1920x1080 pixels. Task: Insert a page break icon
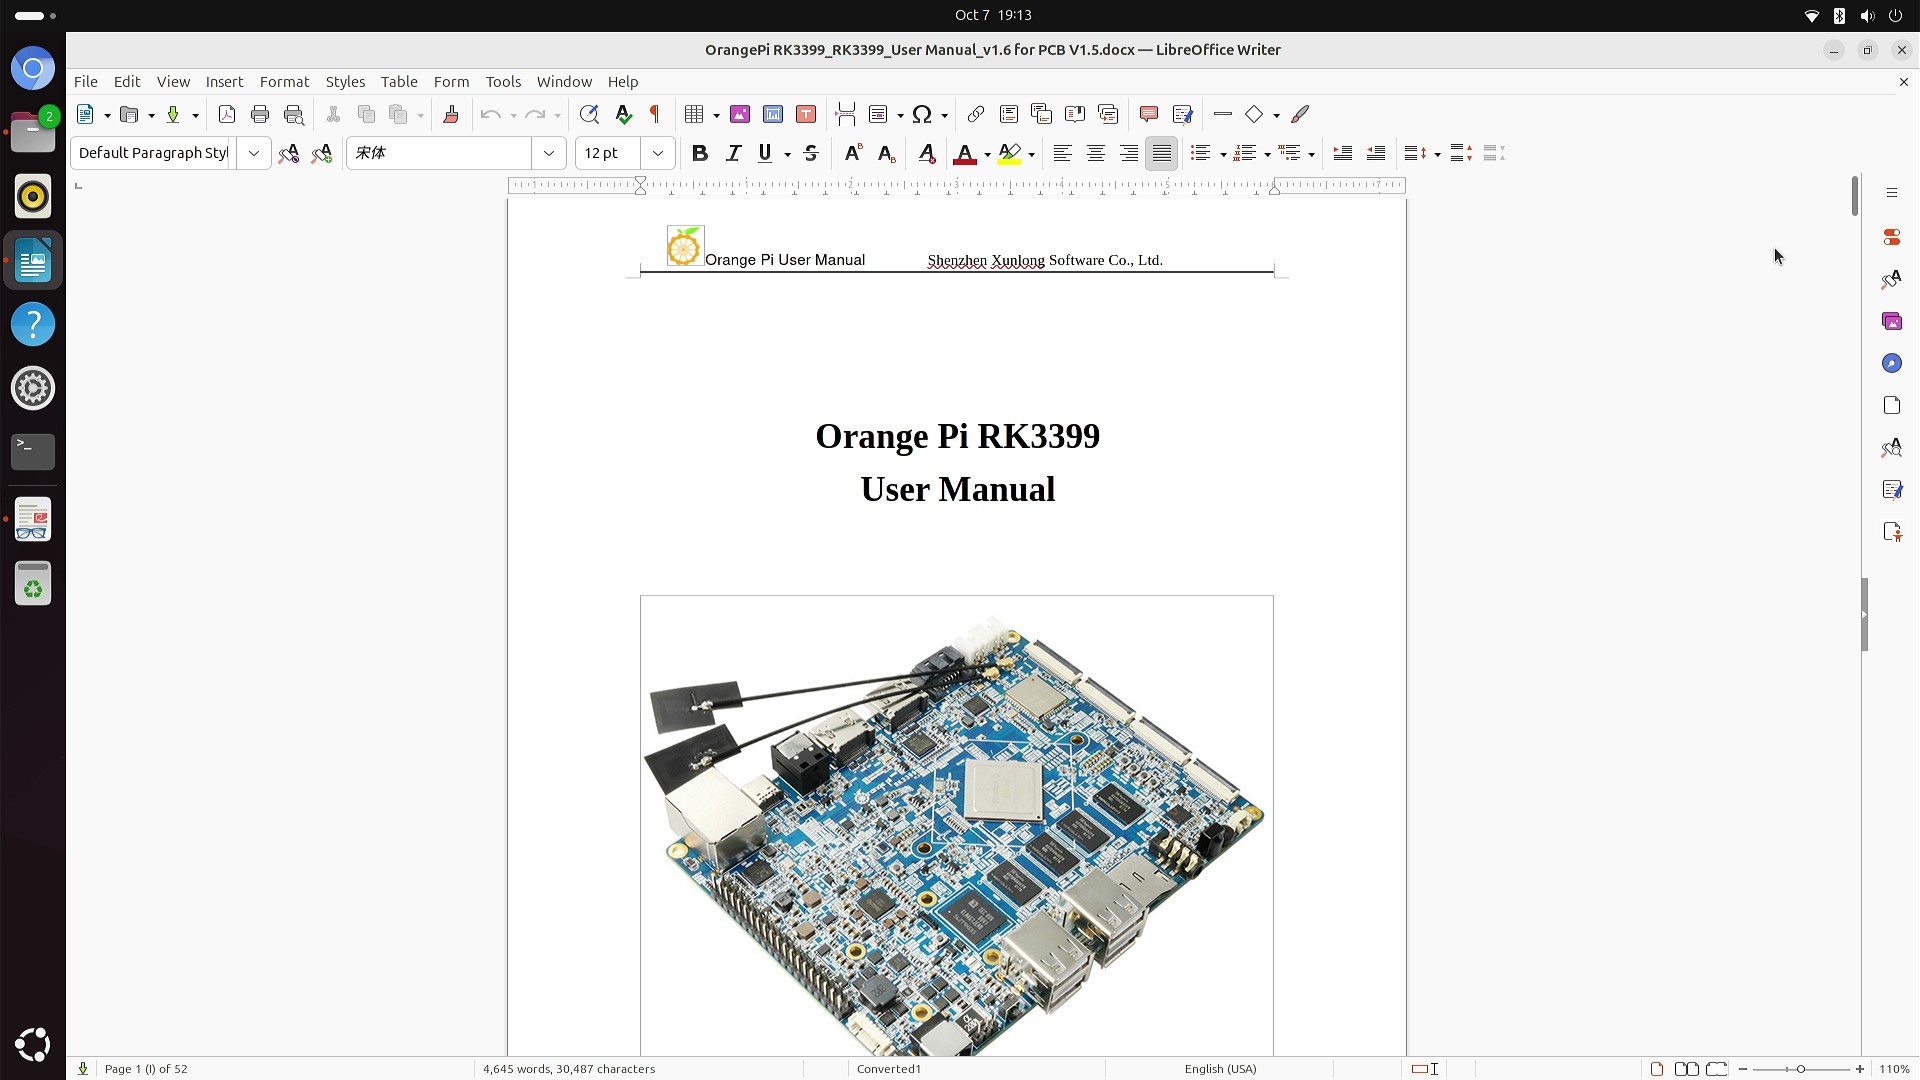click(846, 114)
